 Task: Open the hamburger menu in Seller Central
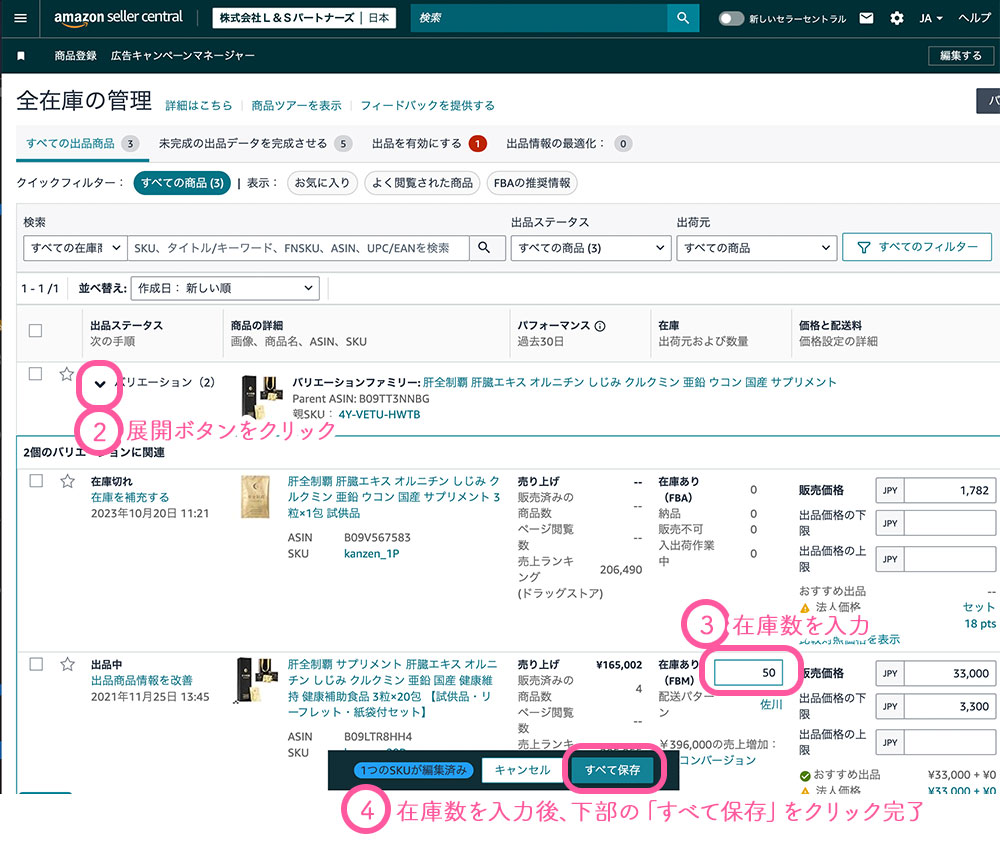click(22, 18)
